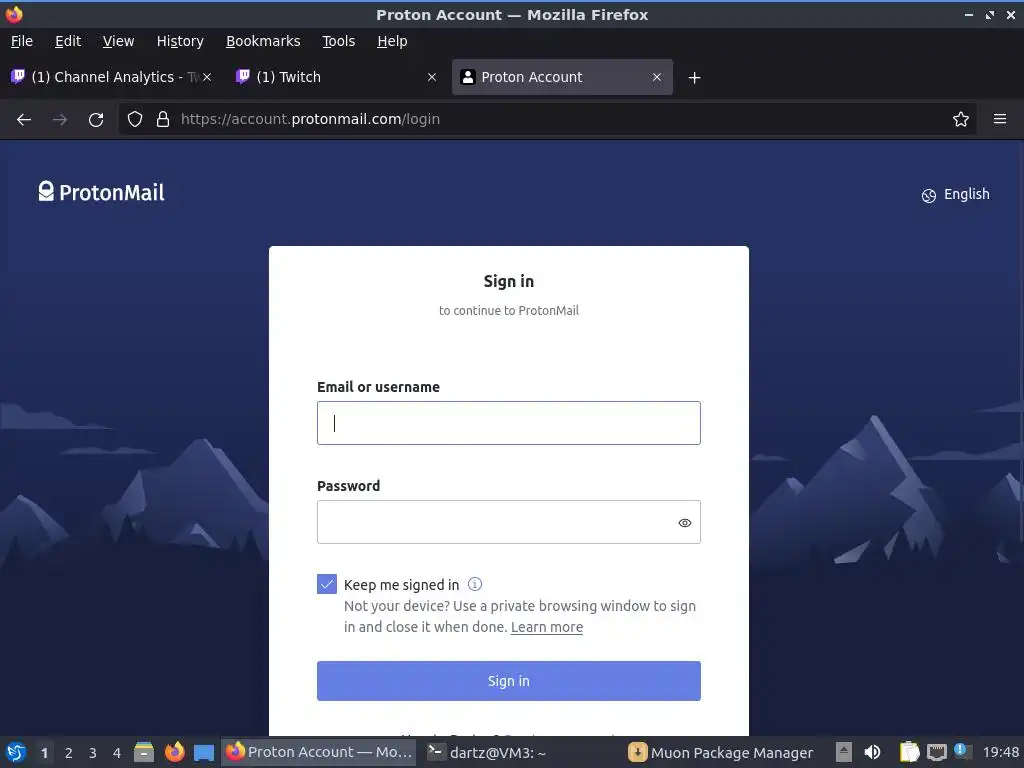Open the History menu

[x=180, y=41]
